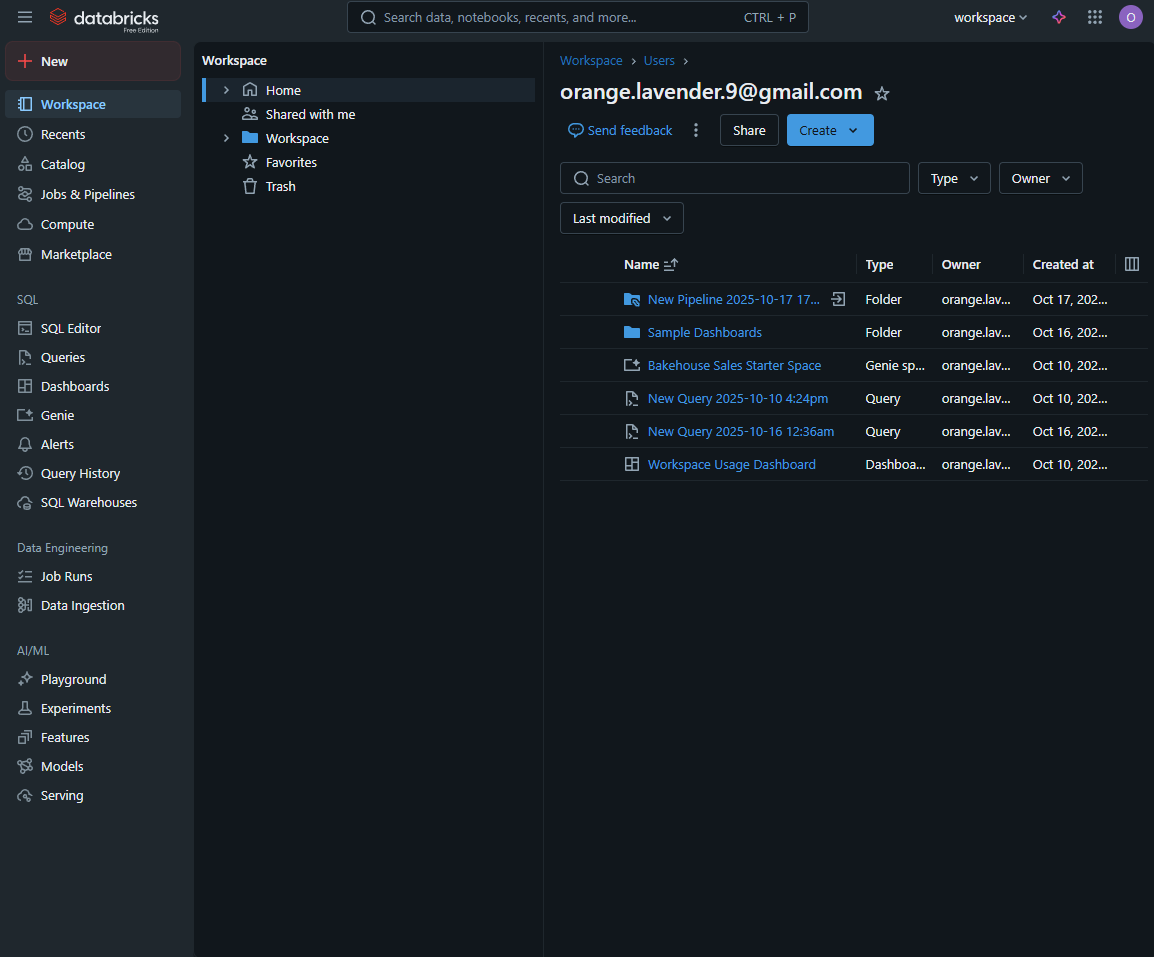1154x957 pixels.
Task: Open the Workspace Usage Dashboard link
Action: (x=731, y=464)
